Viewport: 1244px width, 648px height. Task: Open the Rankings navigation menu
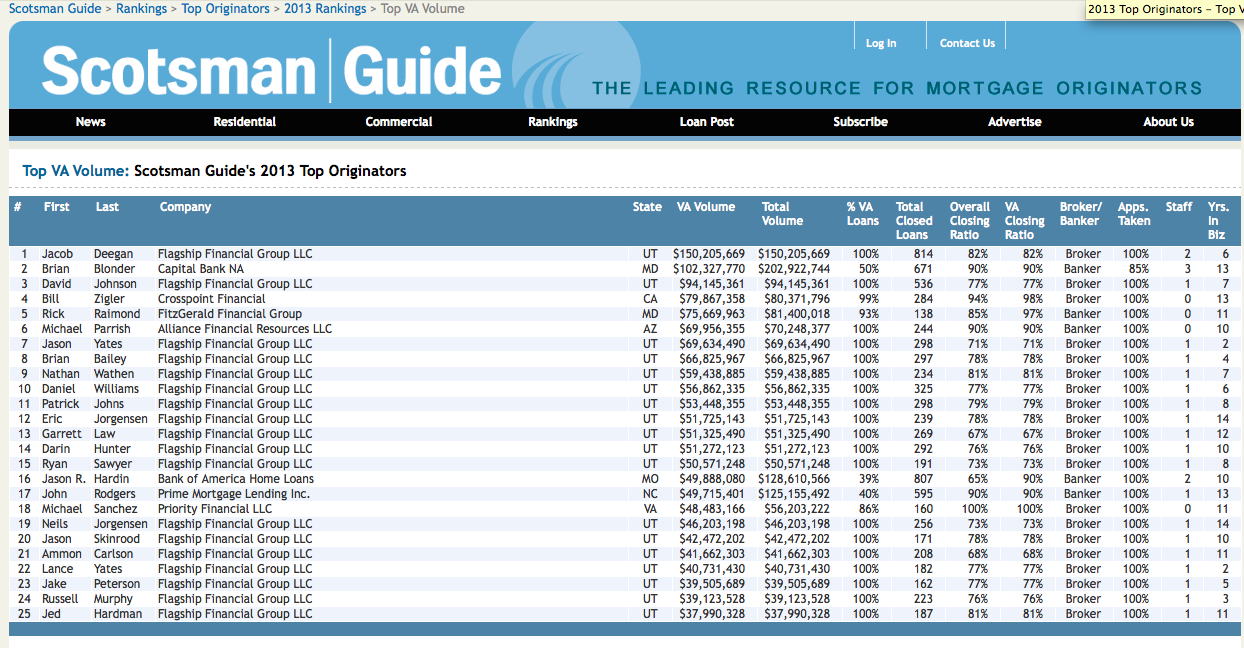[552, 122]
